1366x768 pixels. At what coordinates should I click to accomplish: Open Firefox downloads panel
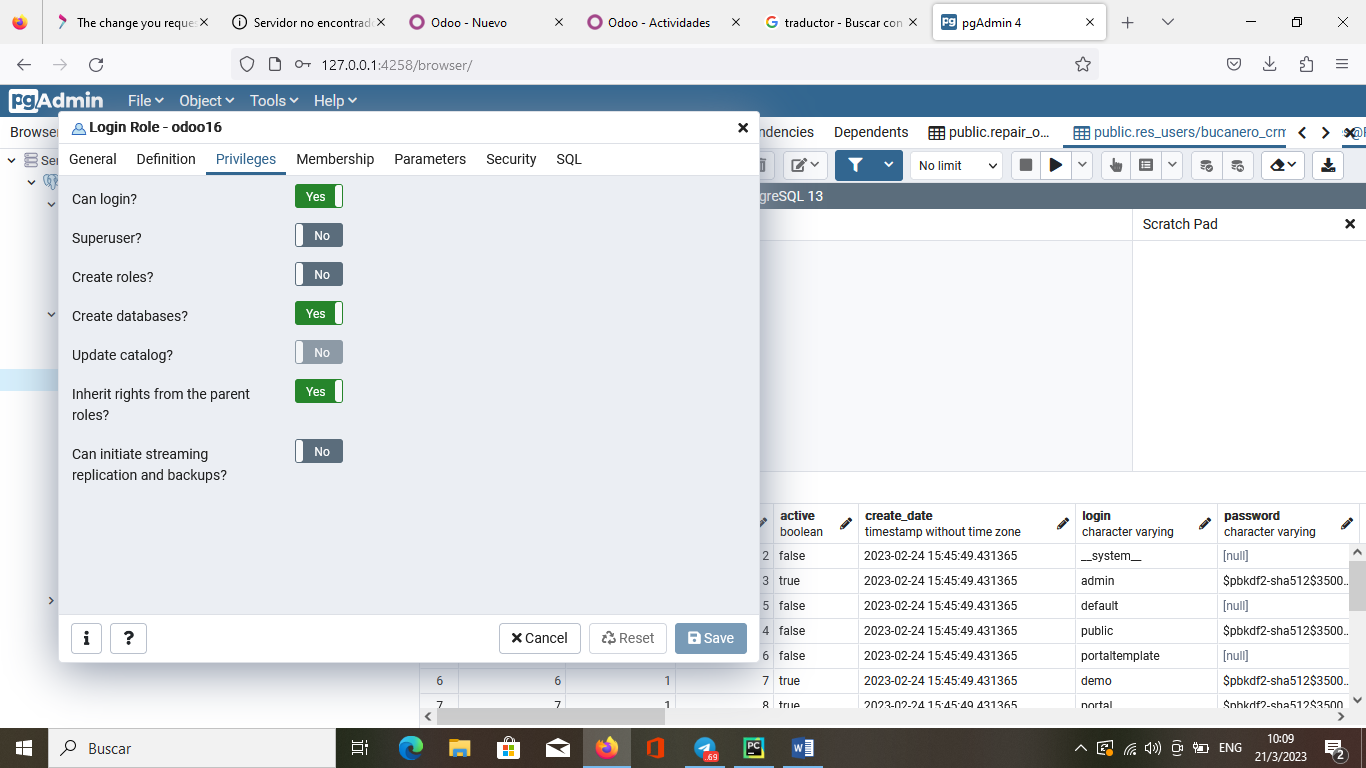coord(1269,64)
